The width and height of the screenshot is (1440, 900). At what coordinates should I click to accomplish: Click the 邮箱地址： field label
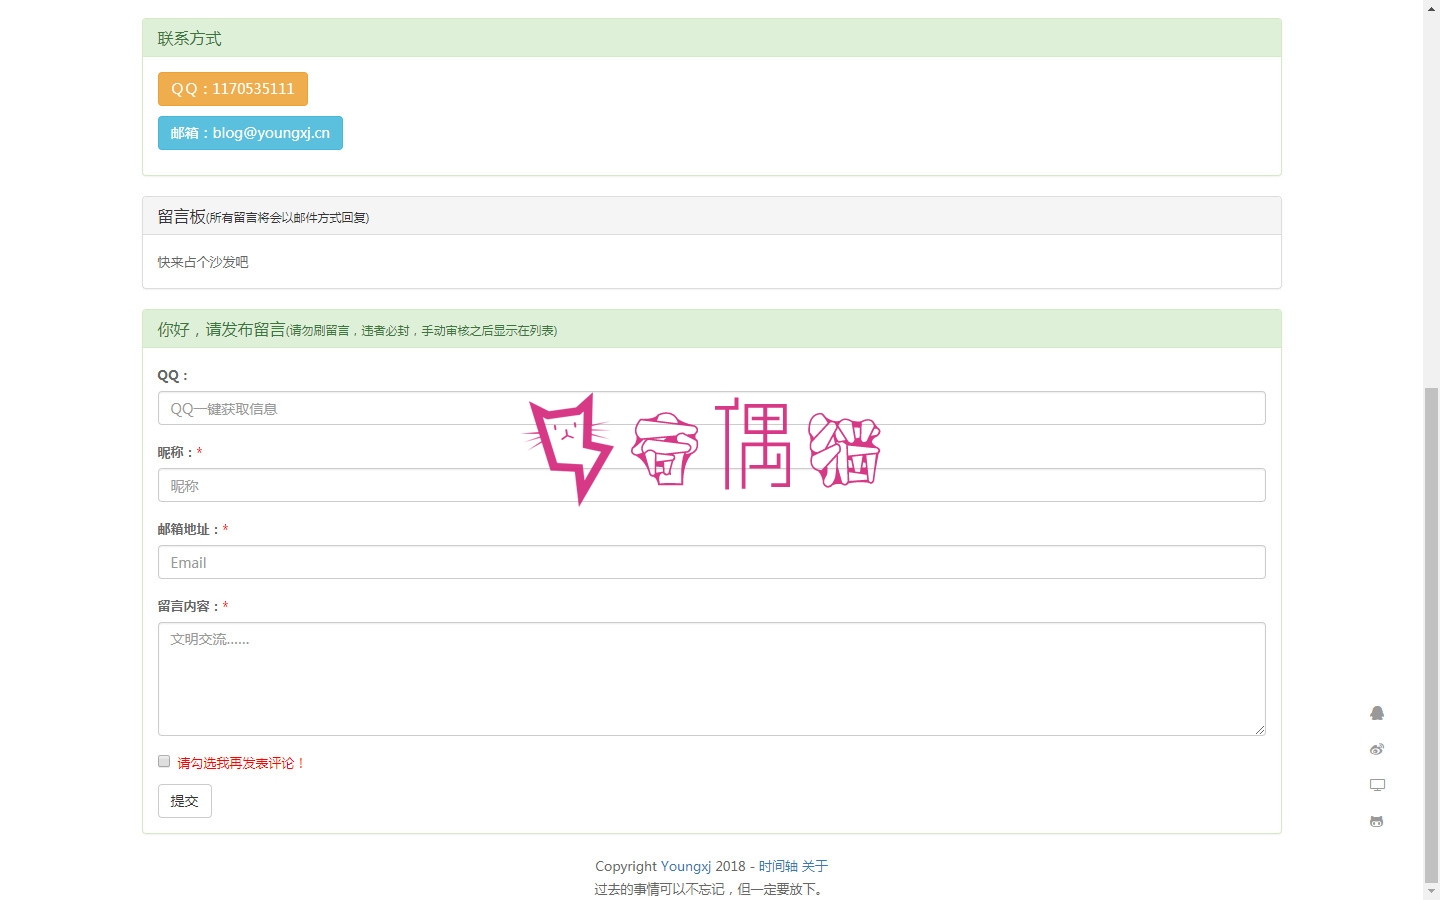[188, 529]
